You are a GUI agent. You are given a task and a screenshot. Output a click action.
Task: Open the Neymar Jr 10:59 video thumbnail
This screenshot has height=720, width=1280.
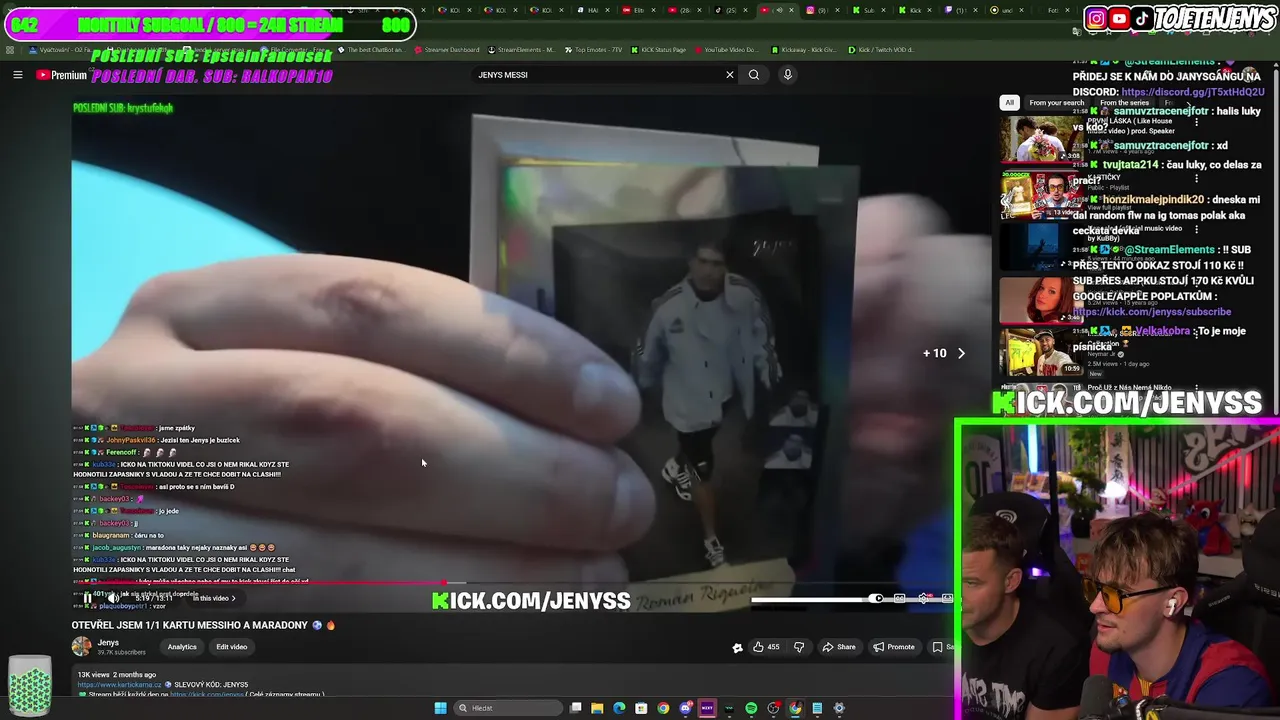(1041, 352)
